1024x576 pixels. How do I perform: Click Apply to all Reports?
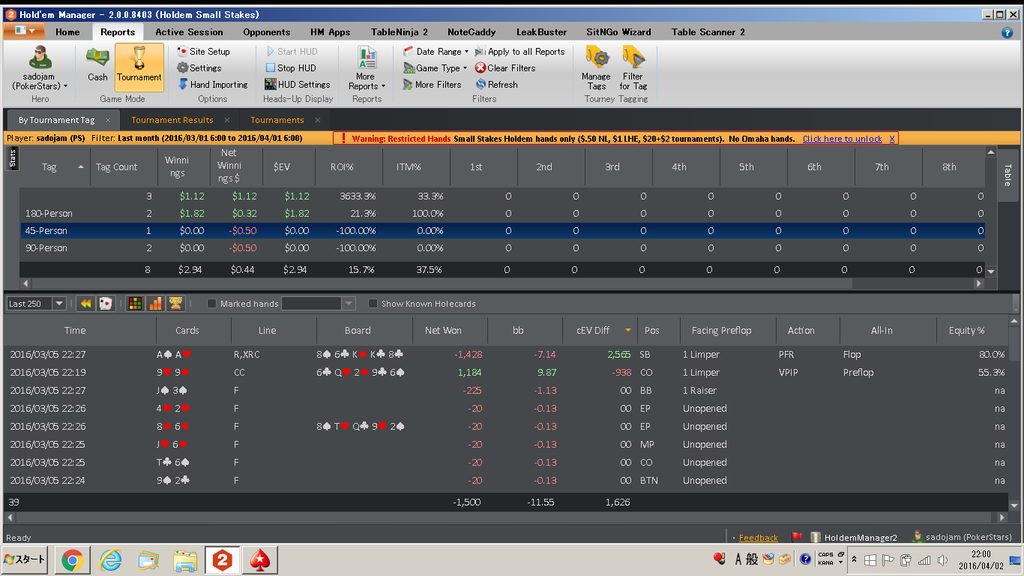520,51
